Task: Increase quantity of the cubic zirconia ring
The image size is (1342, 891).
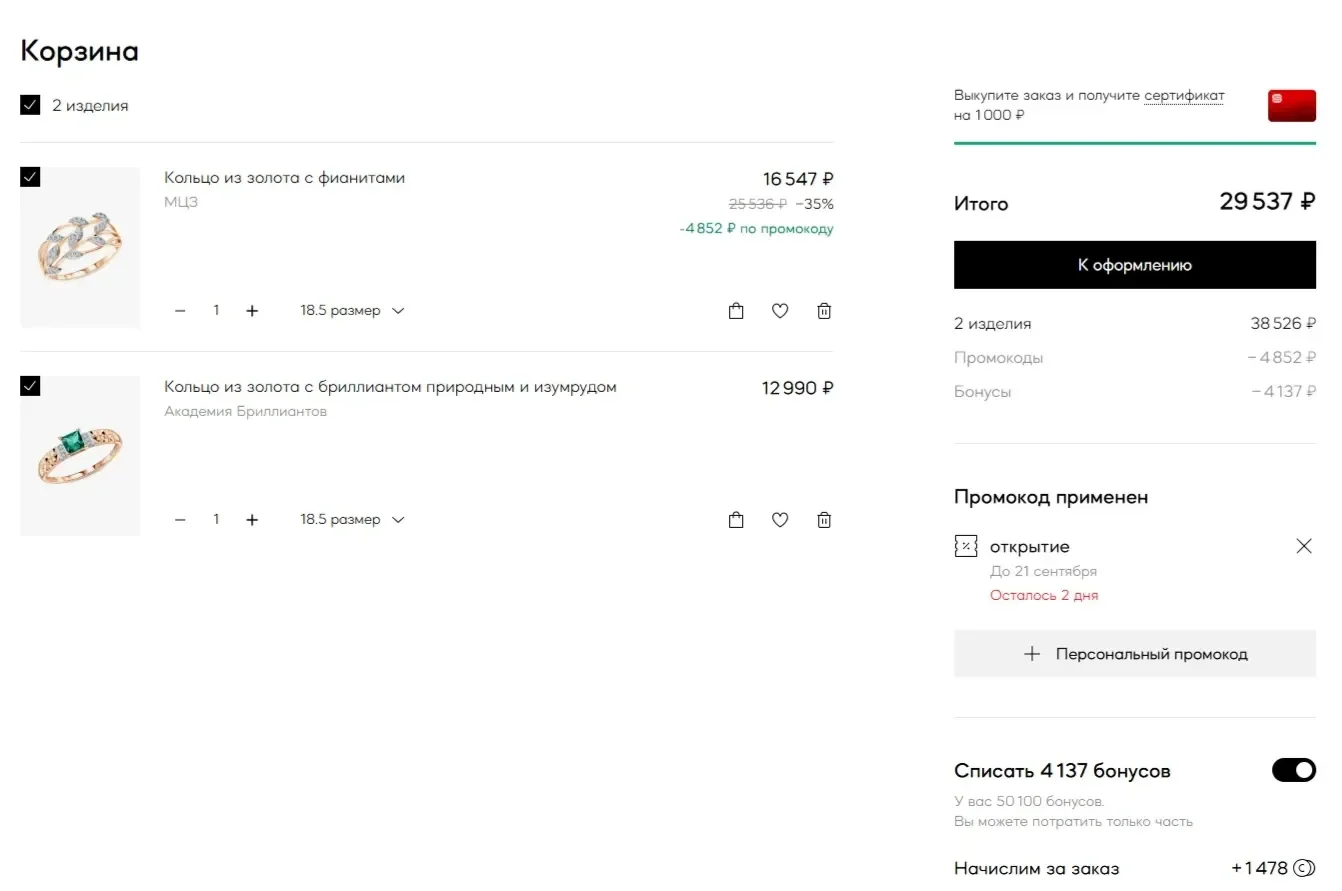Action: 252,311
